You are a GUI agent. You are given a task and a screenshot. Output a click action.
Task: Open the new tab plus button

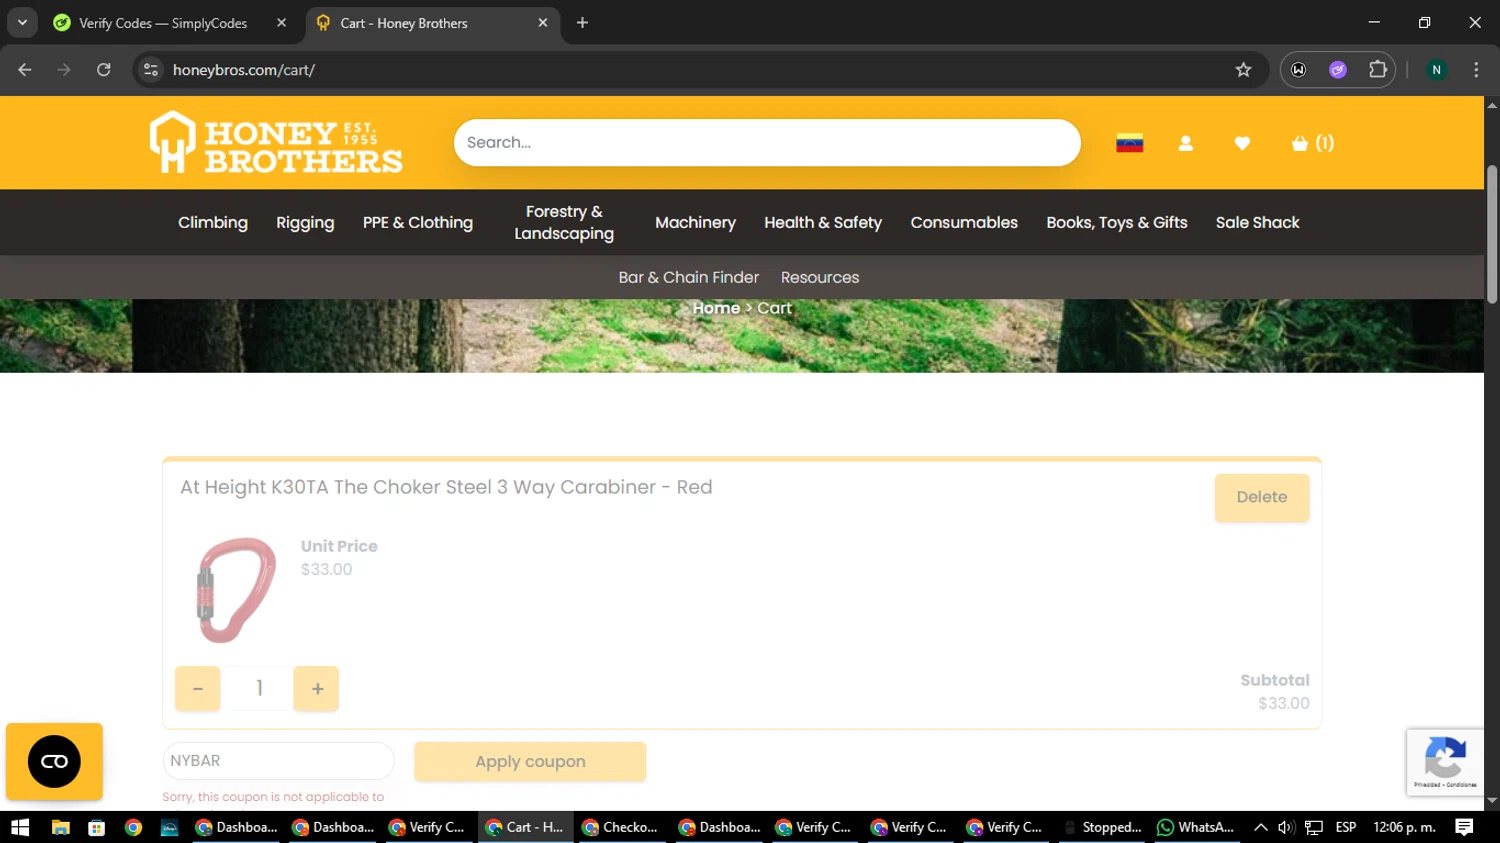(x=582, y=23)
